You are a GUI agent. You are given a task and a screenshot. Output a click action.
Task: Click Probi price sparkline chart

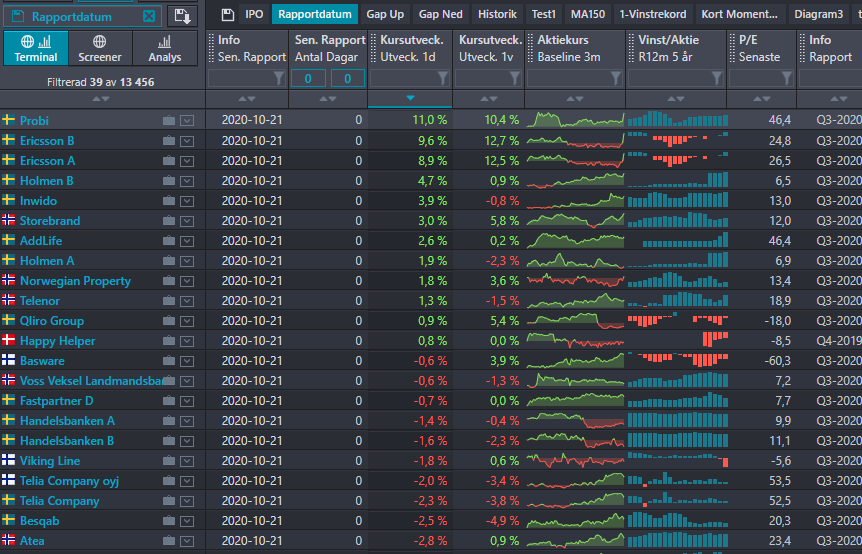pyautogui.click(x=576, y=120)
